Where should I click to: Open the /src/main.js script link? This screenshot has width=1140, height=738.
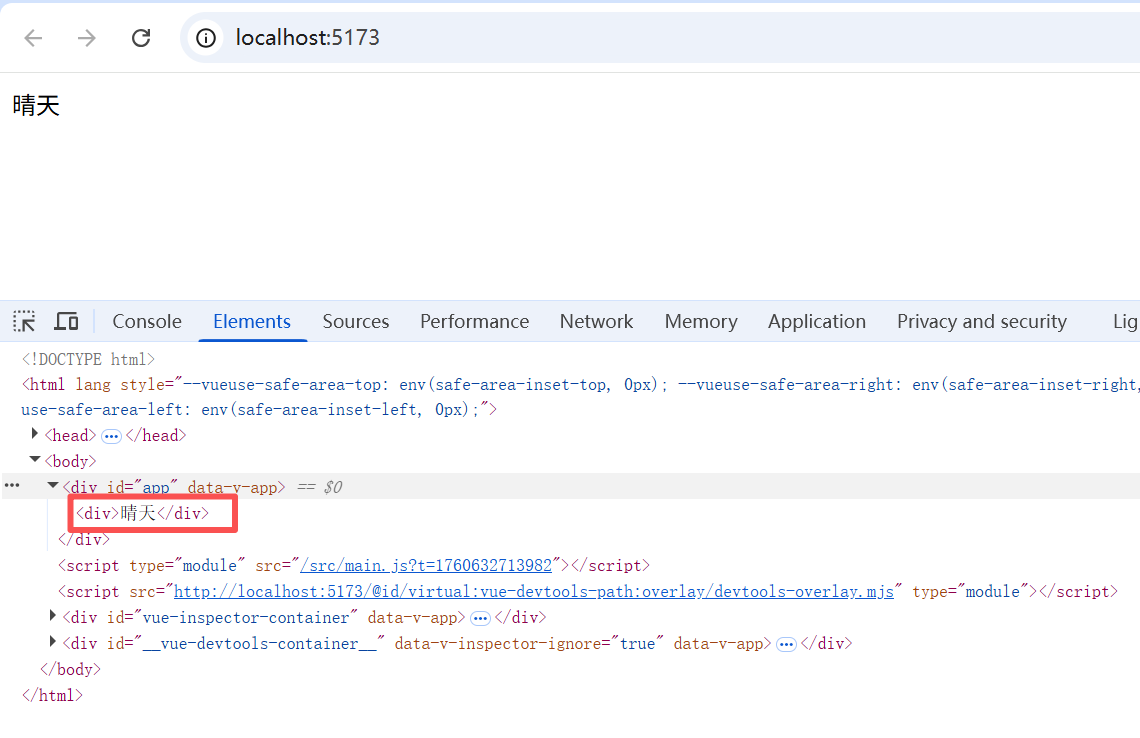pos(426,566)
